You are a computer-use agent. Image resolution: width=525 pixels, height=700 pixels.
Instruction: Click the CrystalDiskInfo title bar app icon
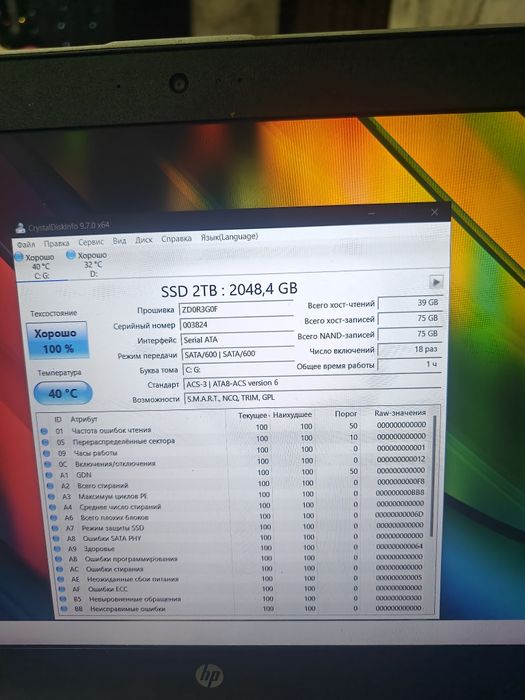pos(21,228)
